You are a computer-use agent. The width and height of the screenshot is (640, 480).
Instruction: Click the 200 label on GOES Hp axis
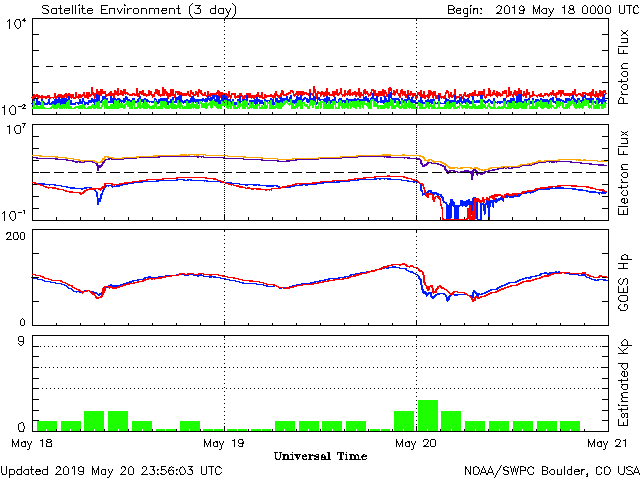point(16,236)
